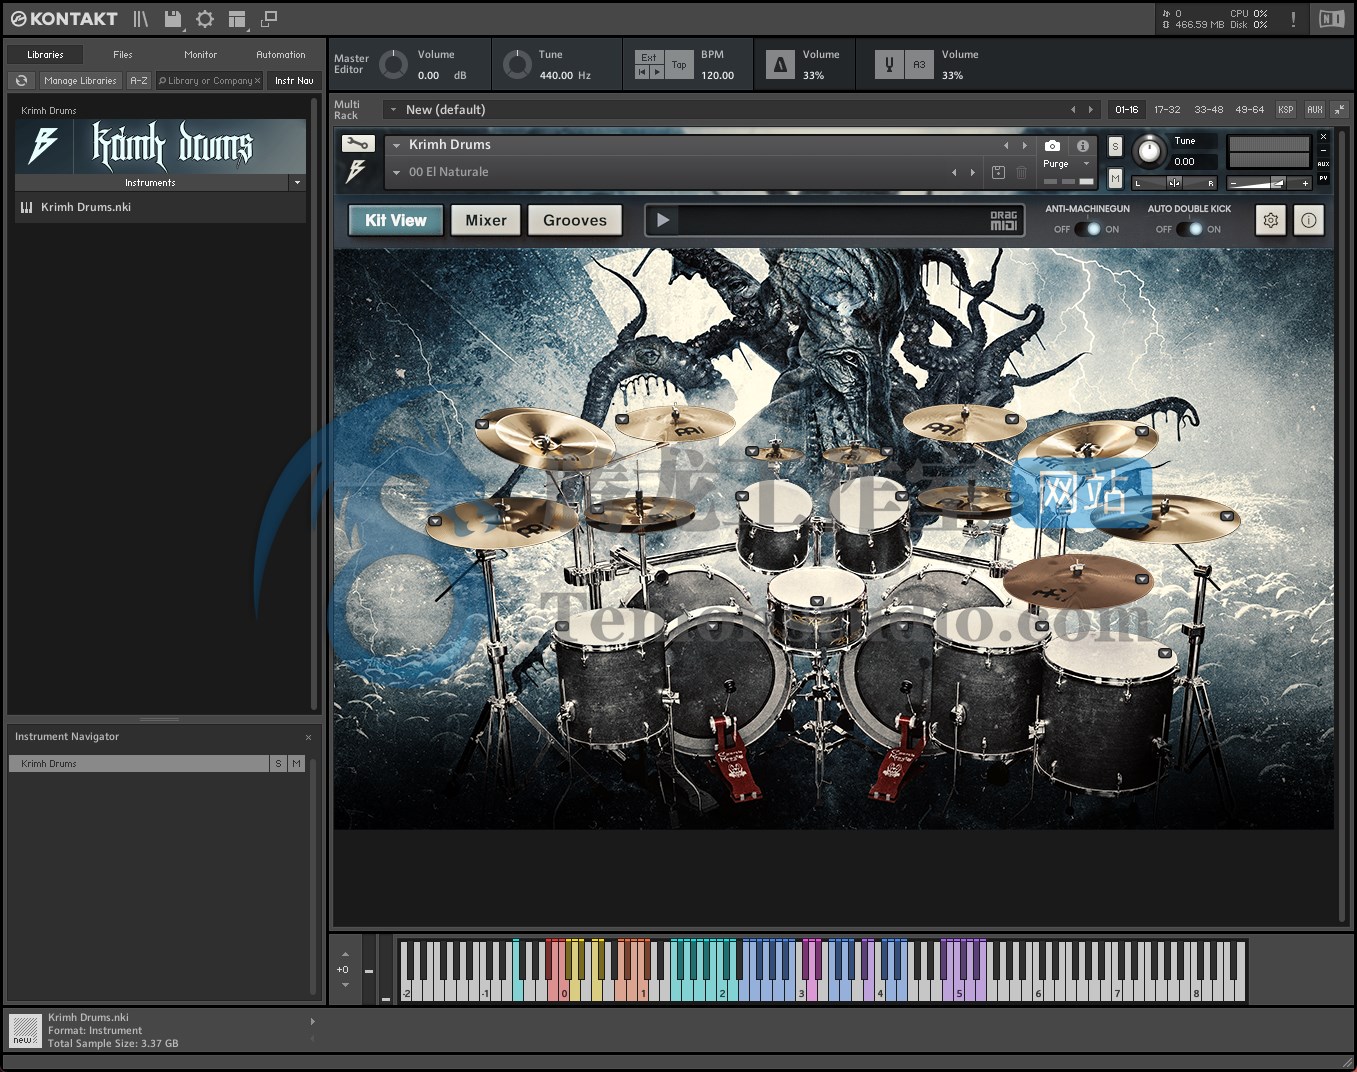Show the 17-32 multi rack page
This screenshot has width=1357, height=1072.
coord(1167,110)
